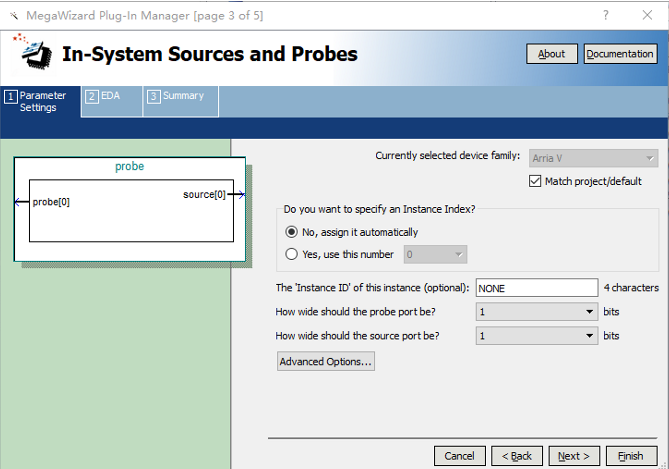This screenshot has height=469, width=669.
Task: Click the Instance ID field containing NONE
Action: 537,288
